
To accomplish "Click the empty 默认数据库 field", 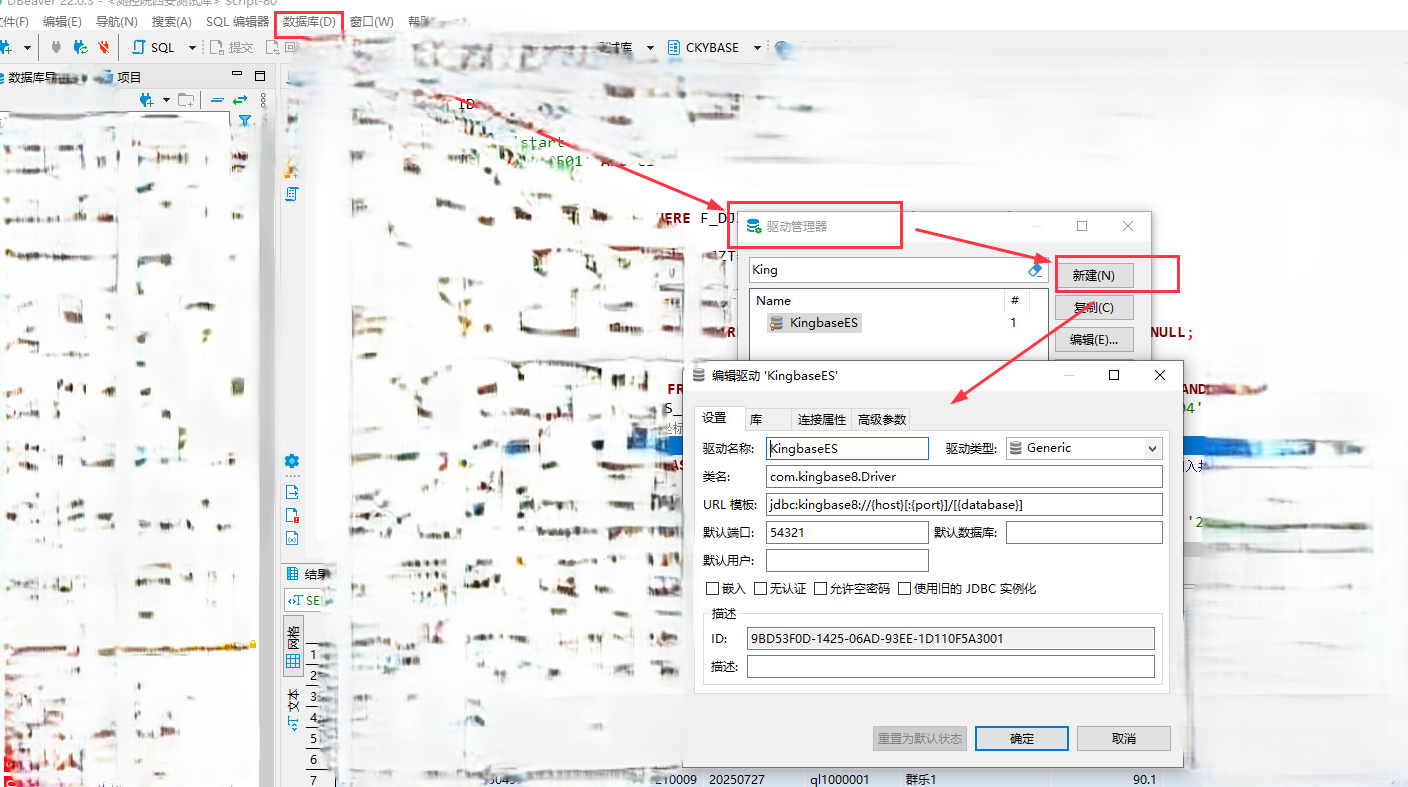I will [1084, 533].
